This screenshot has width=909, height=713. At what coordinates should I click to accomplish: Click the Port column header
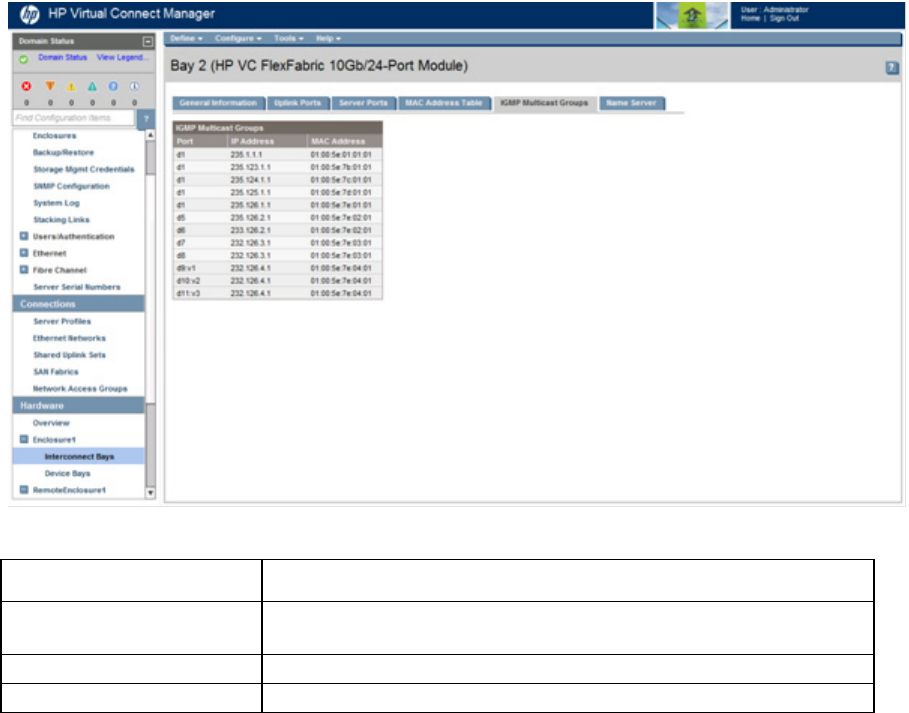point(200,141)
